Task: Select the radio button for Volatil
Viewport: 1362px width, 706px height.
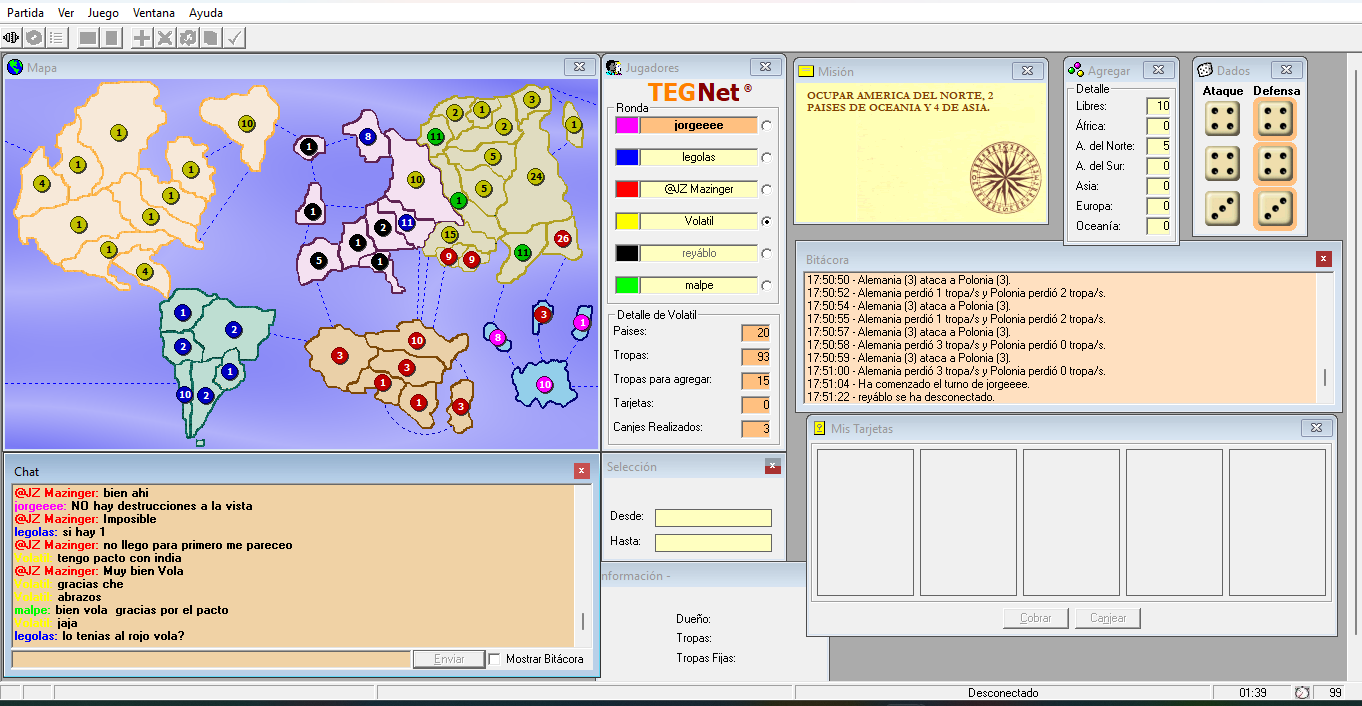Action: click(x=767, y=221)
